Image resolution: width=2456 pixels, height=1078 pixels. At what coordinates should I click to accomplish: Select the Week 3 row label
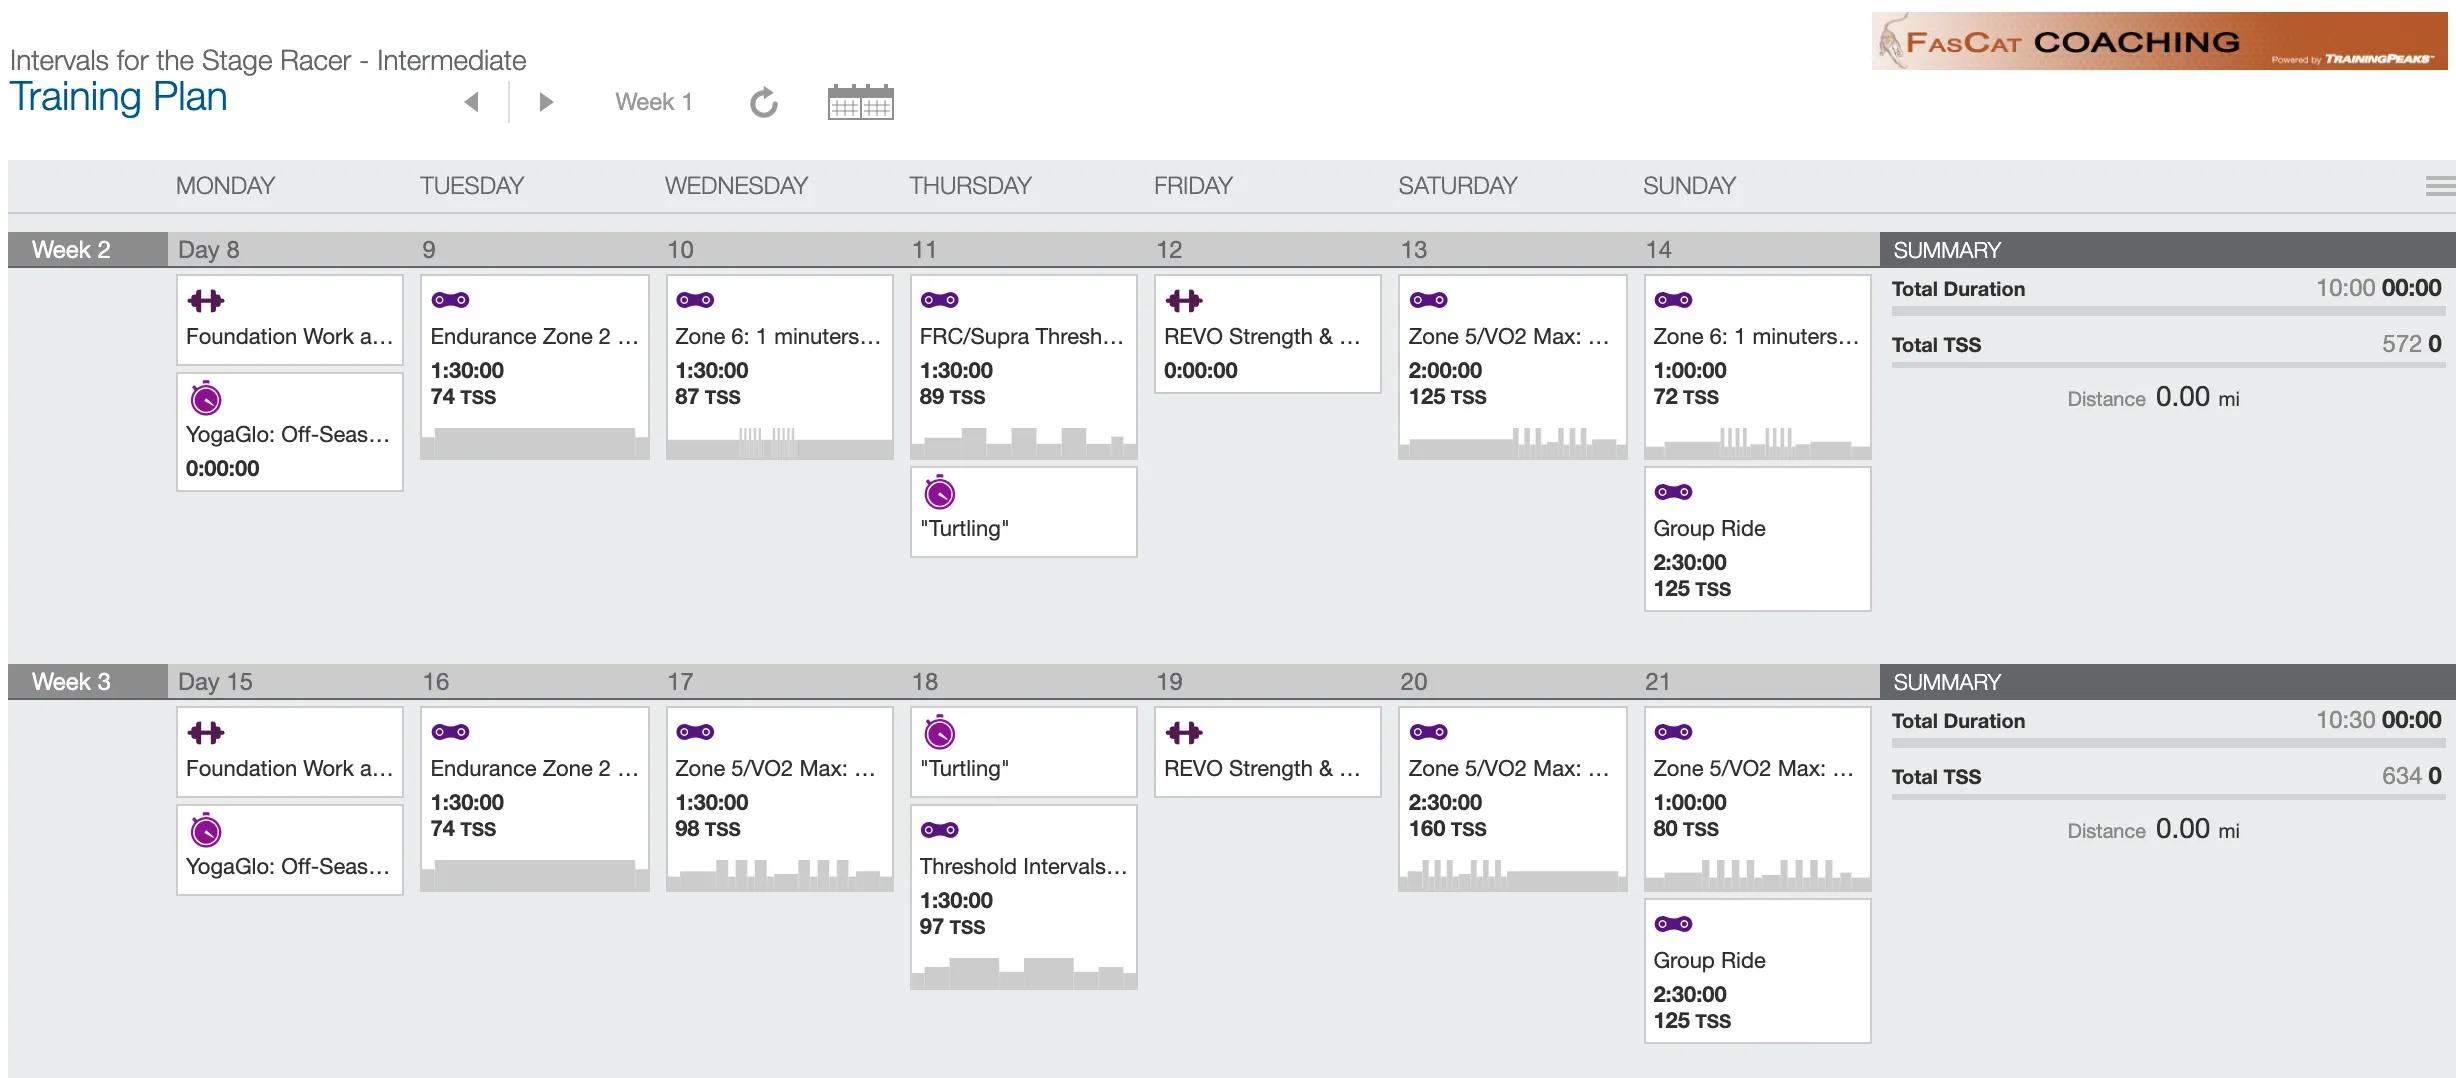[71, 682]
